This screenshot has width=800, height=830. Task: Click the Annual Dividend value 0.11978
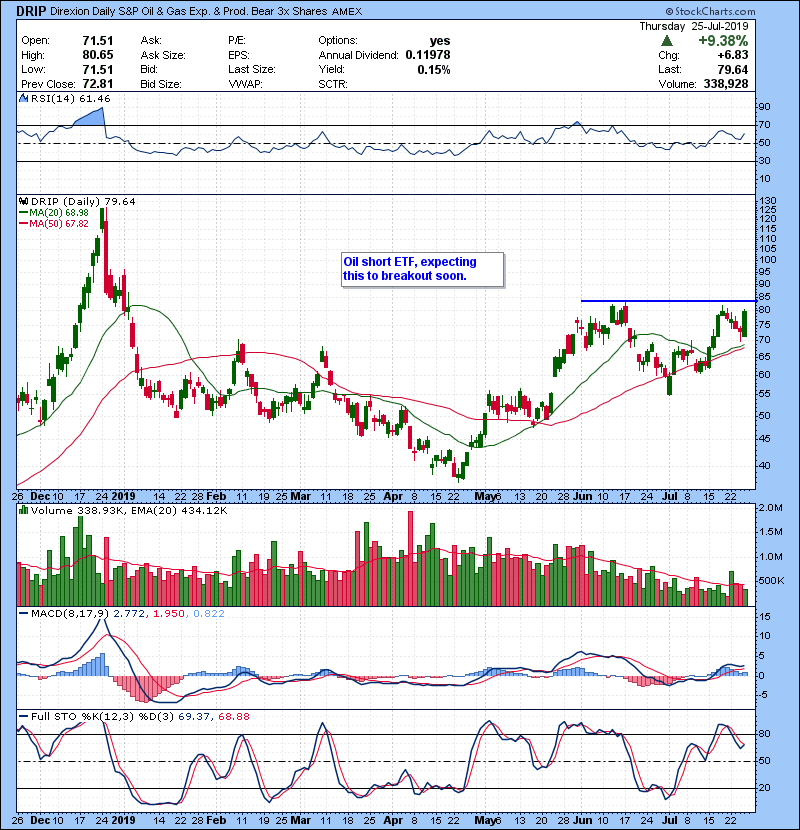[428, 55]
